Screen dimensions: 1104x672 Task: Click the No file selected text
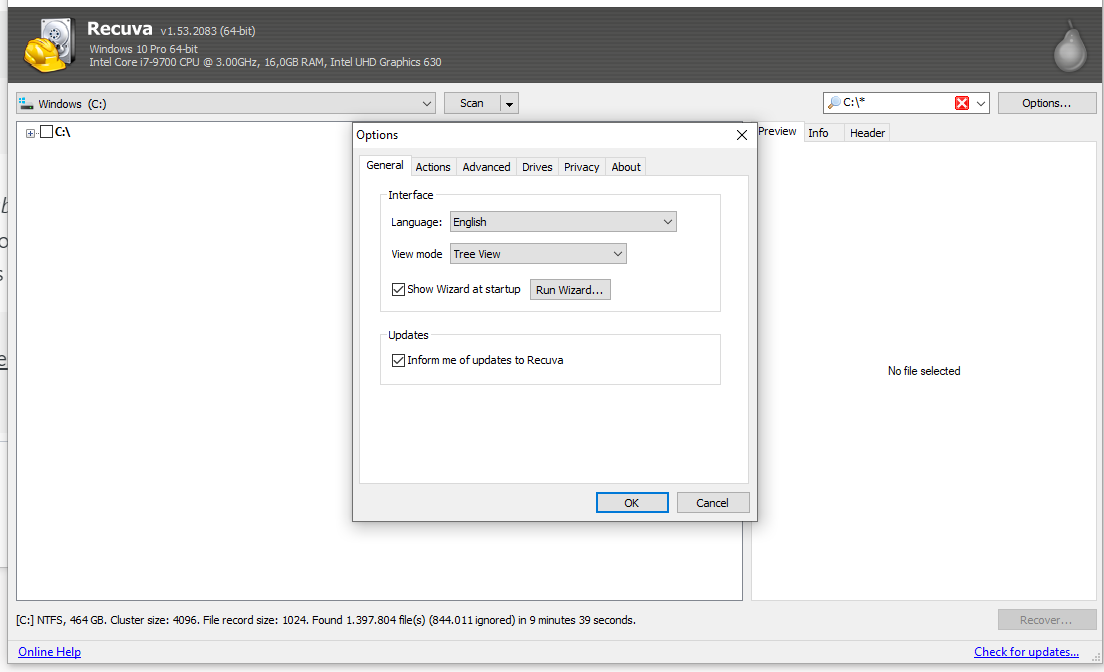(x=924, y=371)
